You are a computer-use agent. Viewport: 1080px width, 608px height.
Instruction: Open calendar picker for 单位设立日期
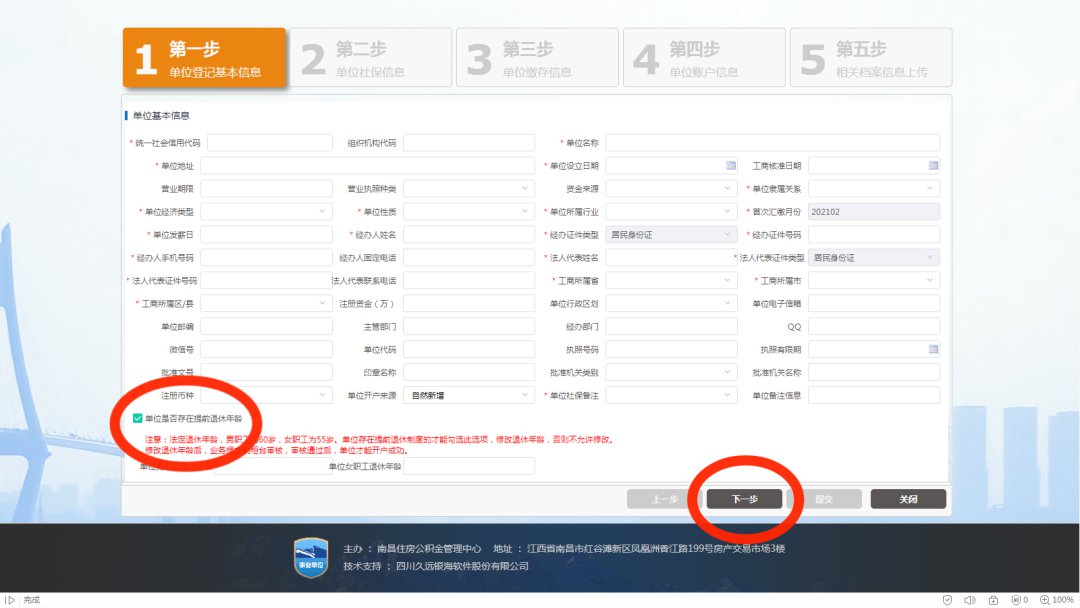(x=730, y=165)
